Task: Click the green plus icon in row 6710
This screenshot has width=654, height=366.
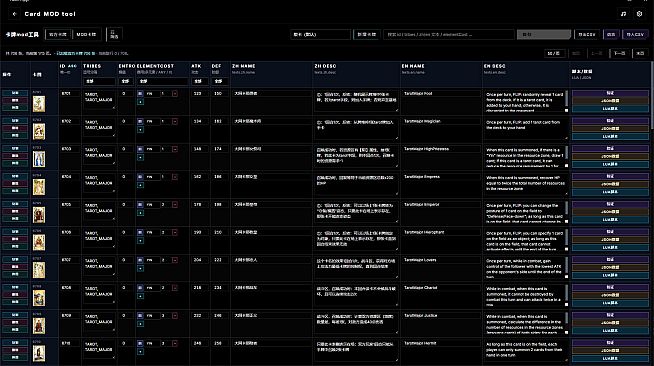Action: (x=140, y=351)
